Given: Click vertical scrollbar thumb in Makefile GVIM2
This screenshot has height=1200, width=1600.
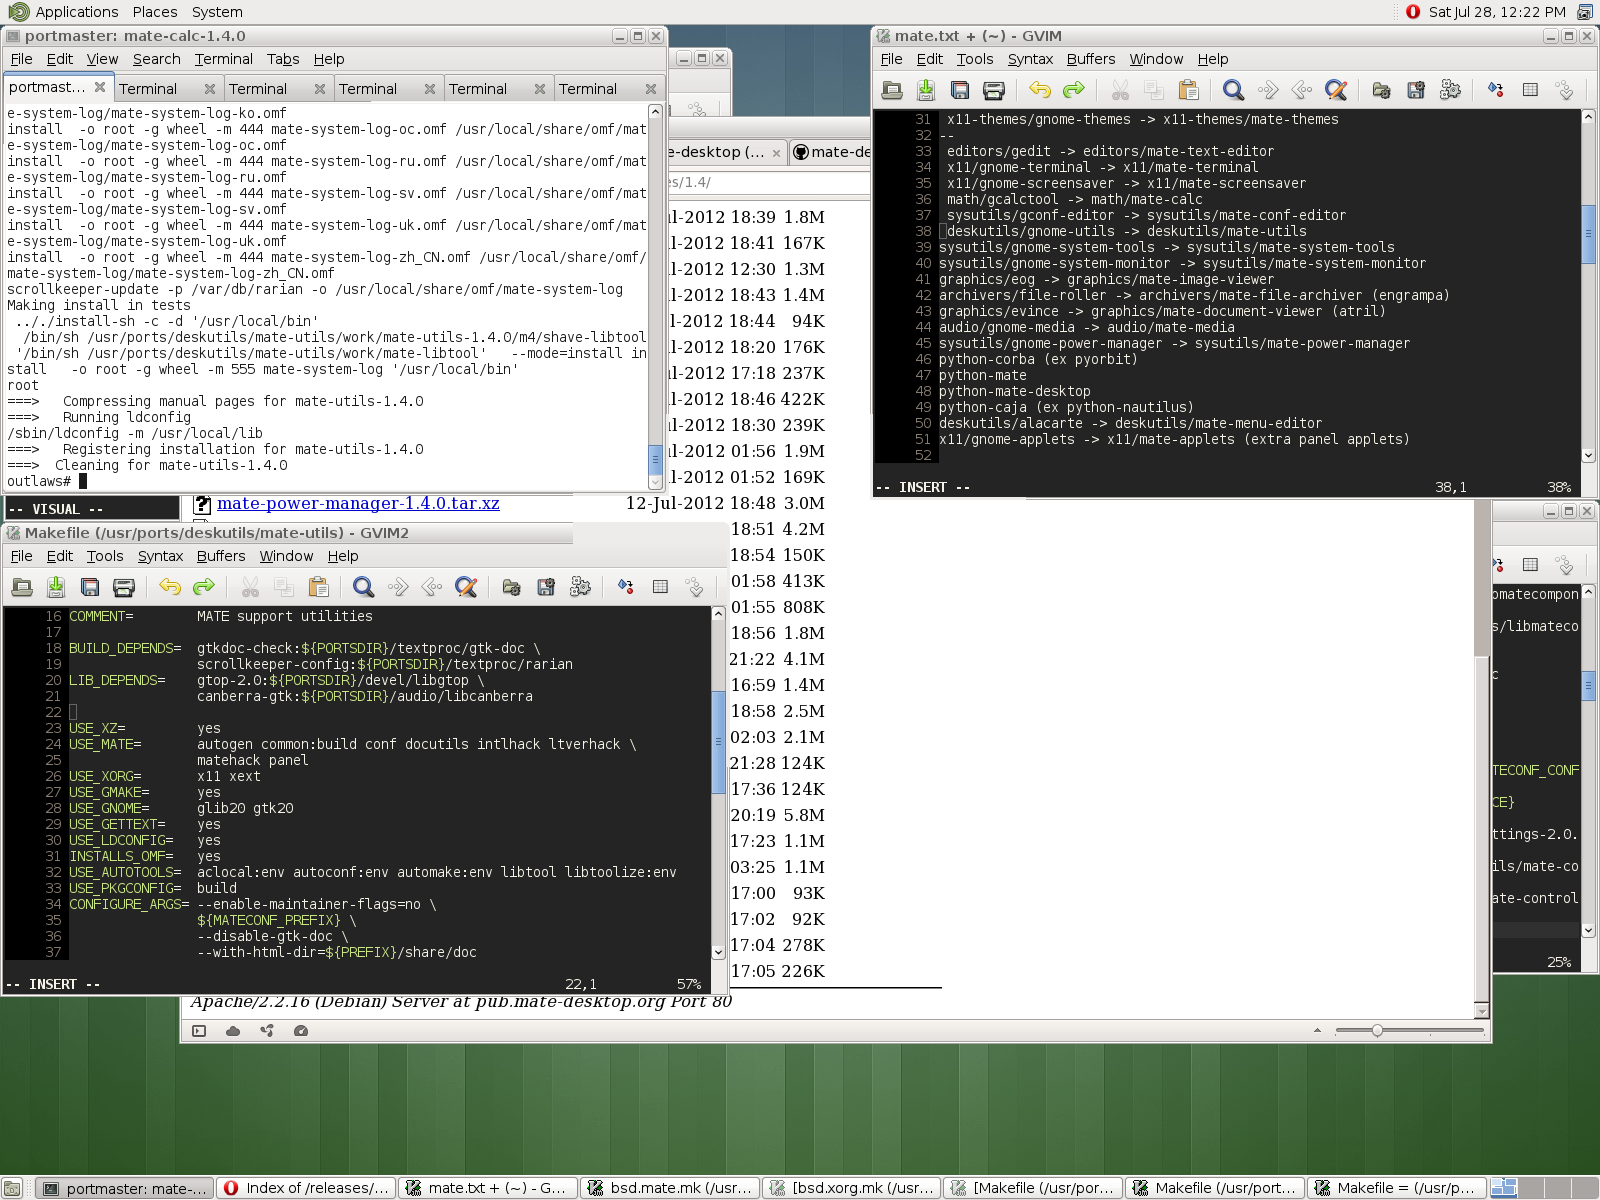Looking at the screenshot, I should tap(718, 741).
